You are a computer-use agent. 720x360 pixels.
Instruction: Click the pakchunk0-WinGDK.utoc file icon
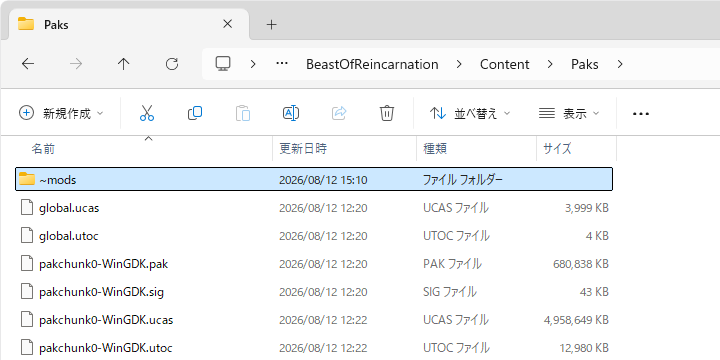click(x=28, y=348)
